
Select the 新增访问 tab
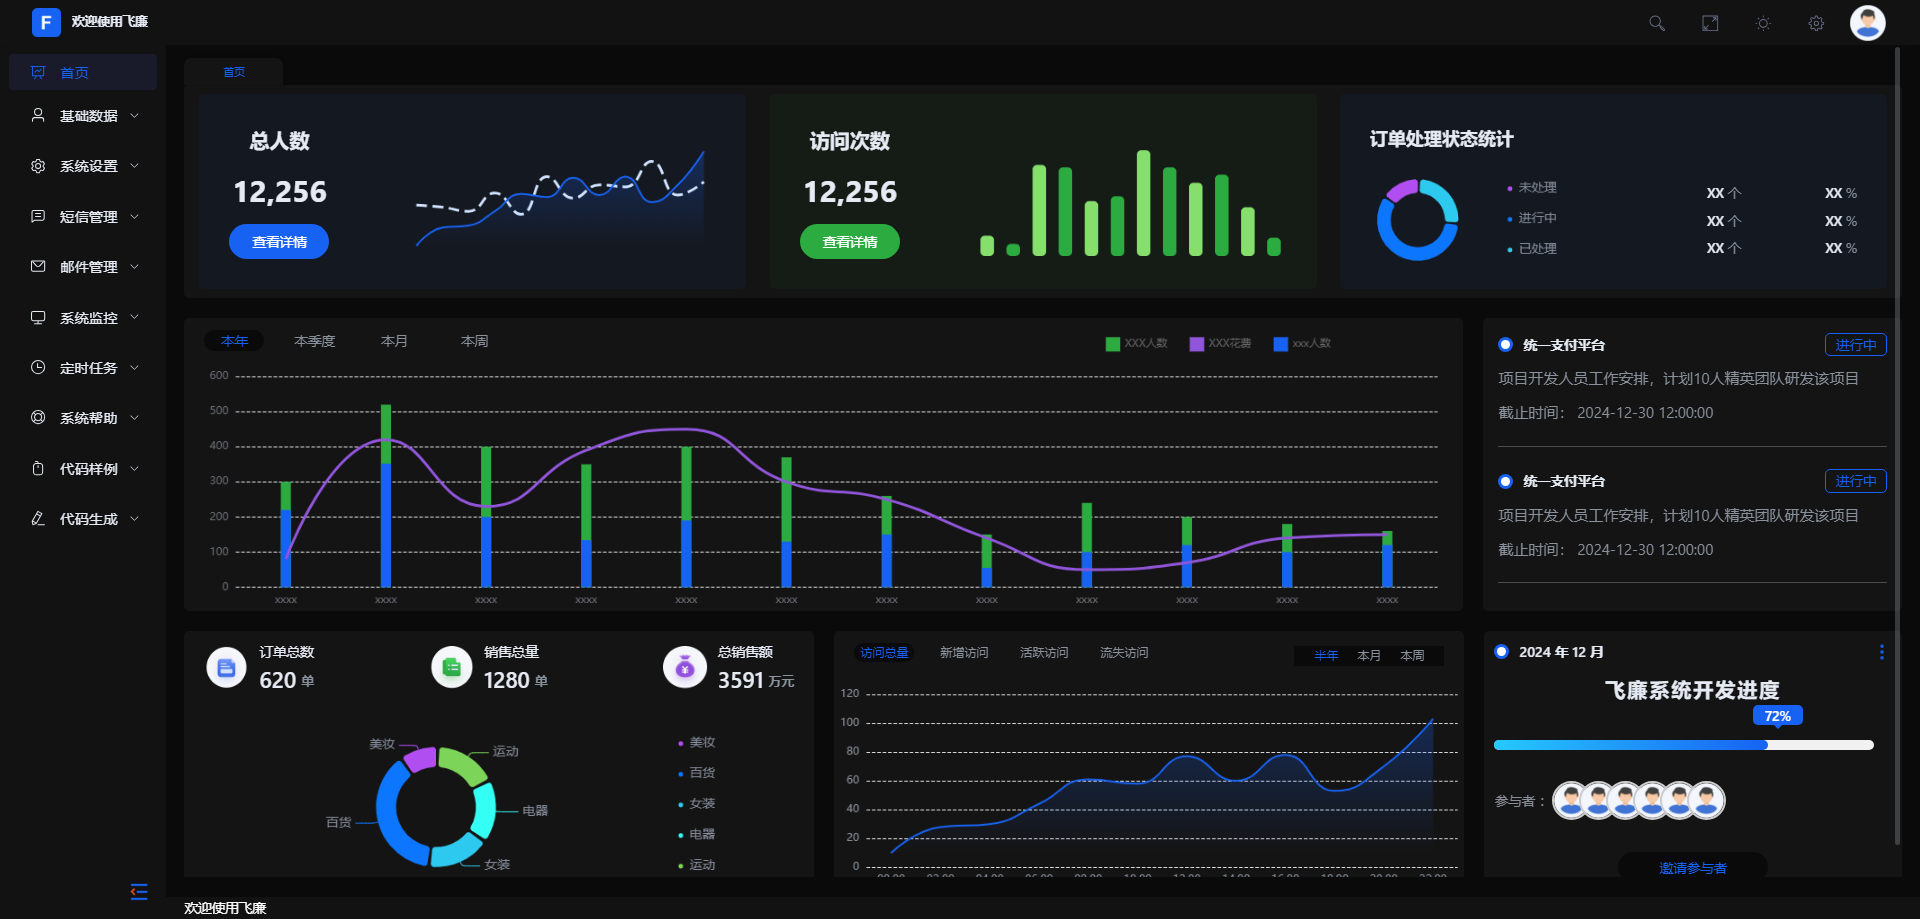(964, 653)
